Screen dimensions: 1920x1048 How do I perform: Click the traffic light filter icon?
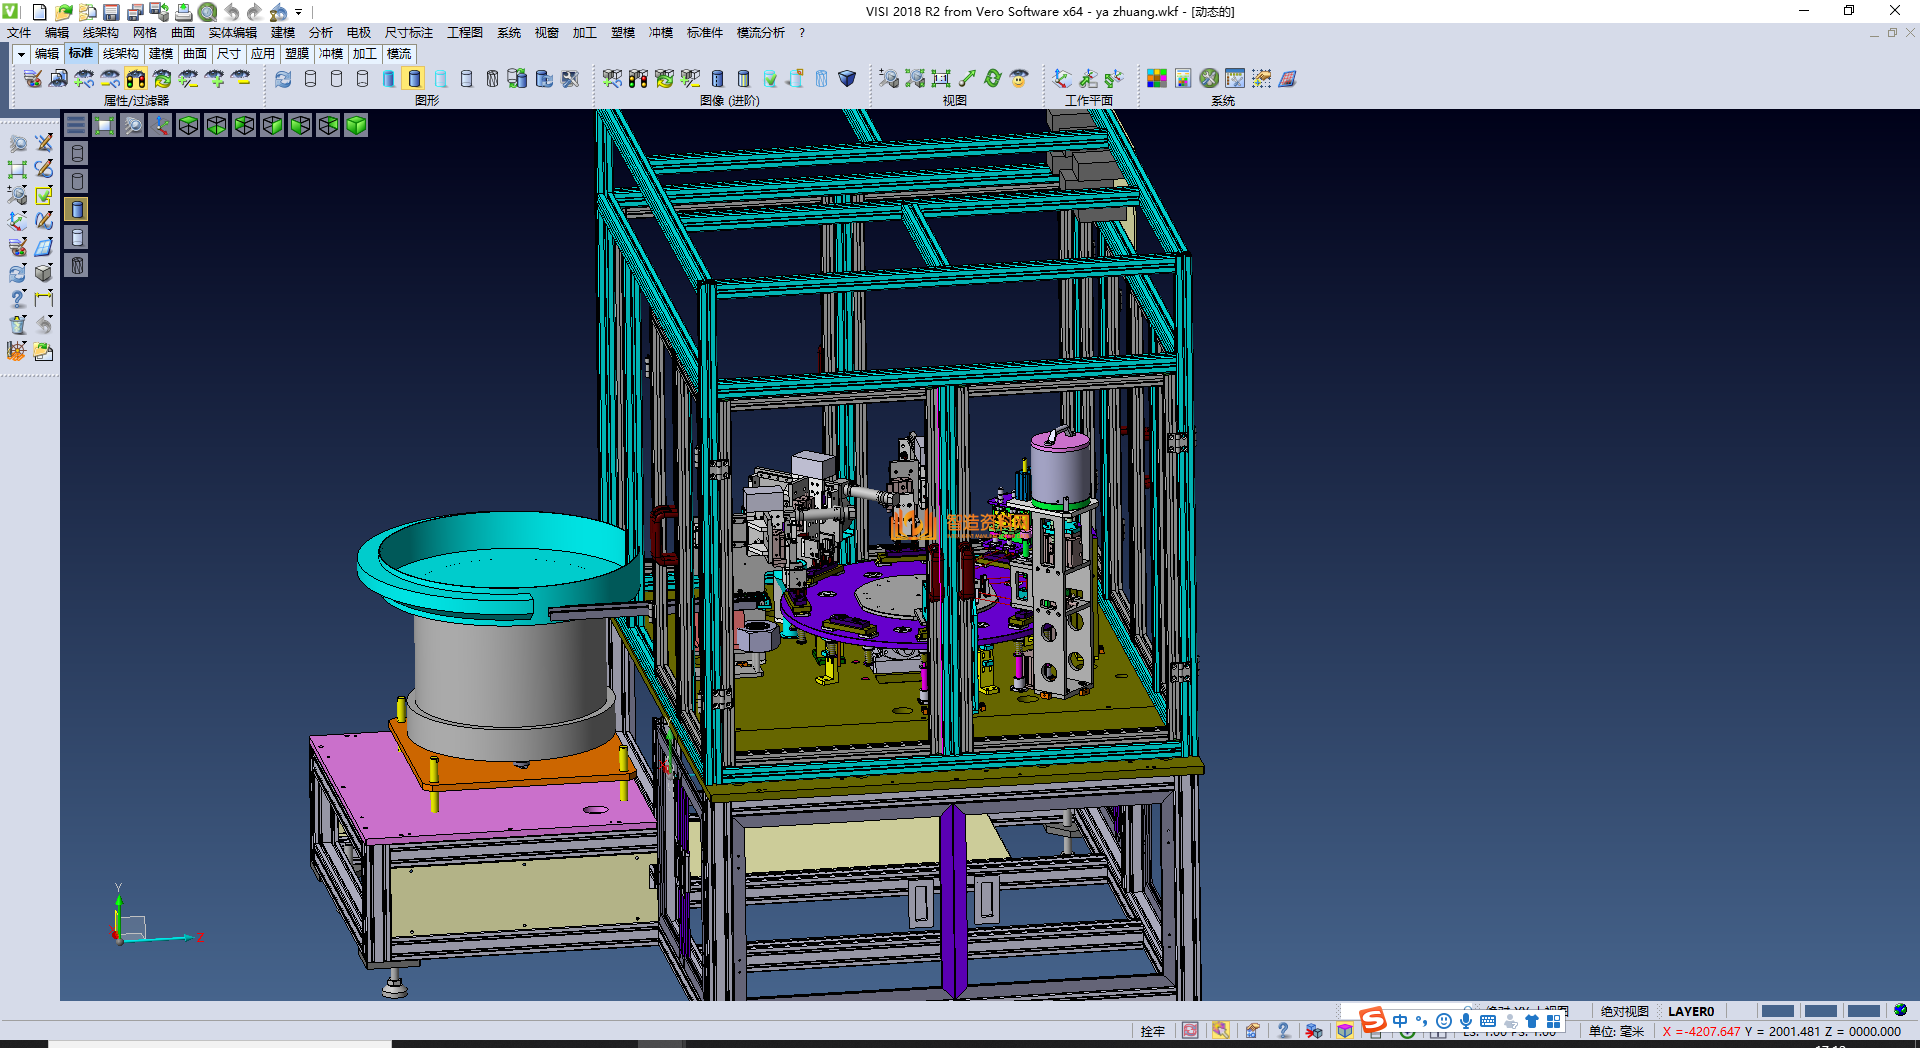pyautogui.click(x=136, y=79)
